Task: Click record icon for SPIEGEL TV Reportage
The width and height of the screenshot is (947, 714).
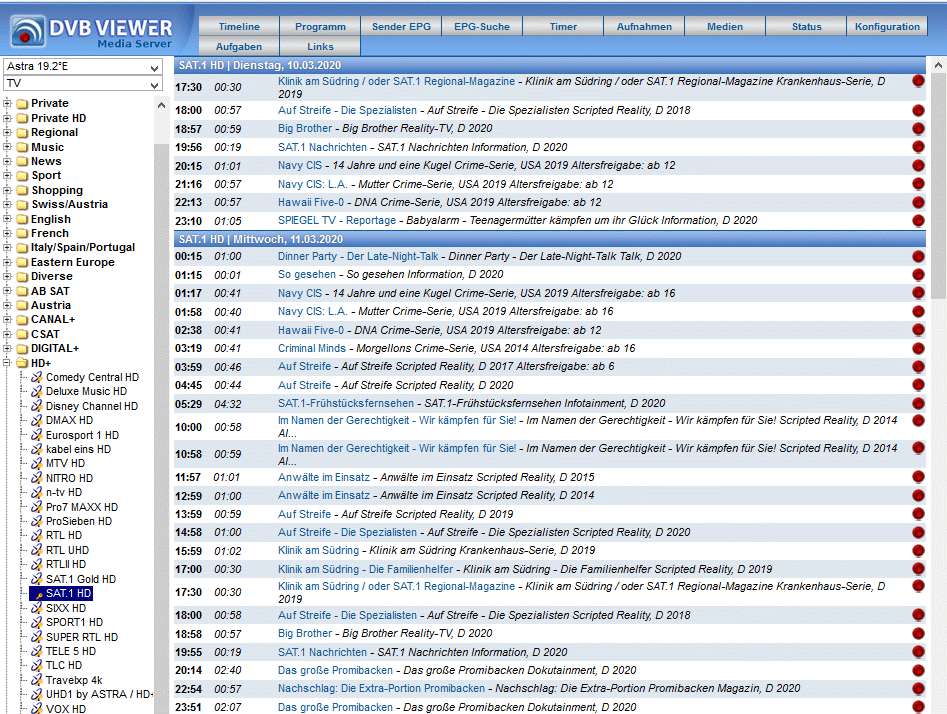Action: pos(918,221)
